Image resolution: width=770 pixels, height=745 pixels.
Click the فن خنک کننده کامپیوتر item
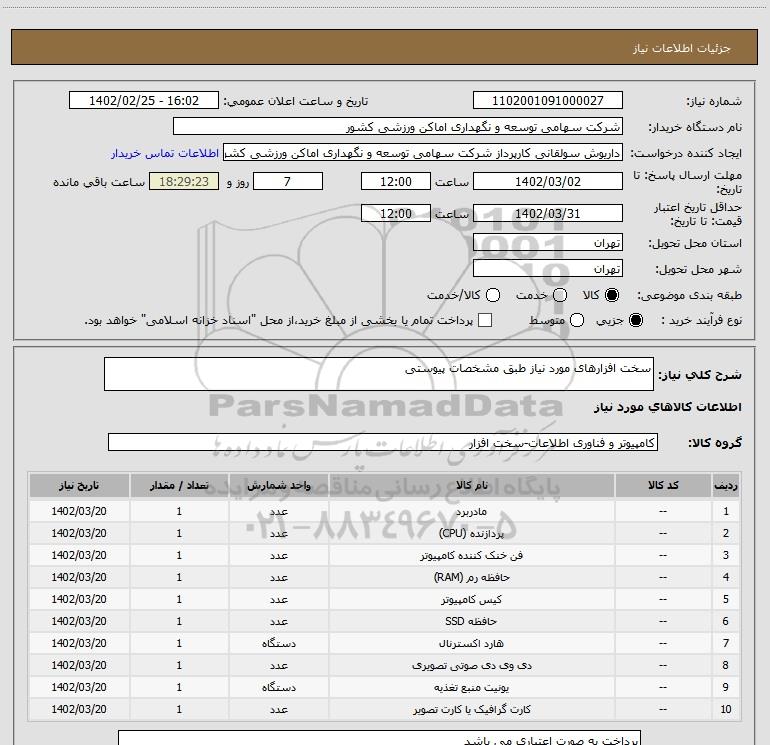tap(471, 555)
